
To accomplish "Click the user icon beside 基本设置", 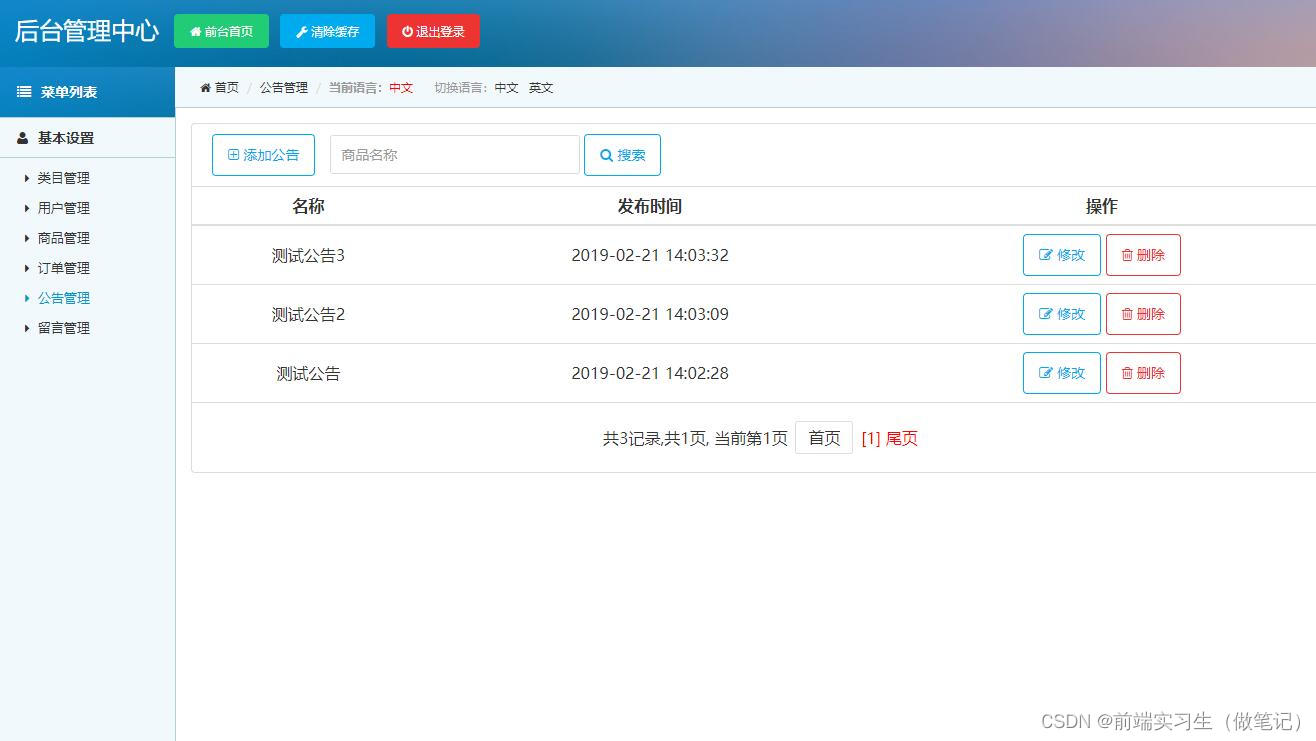I will point(23,138).
